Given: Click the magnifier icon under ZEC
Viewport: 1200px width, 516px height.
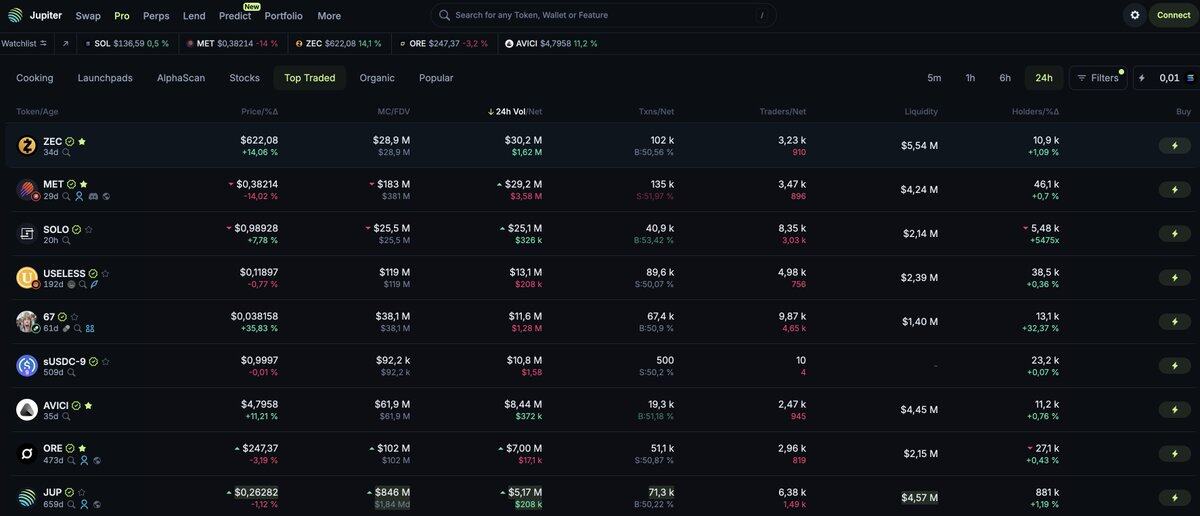Looking at the screenshot, I should [67, 153].
